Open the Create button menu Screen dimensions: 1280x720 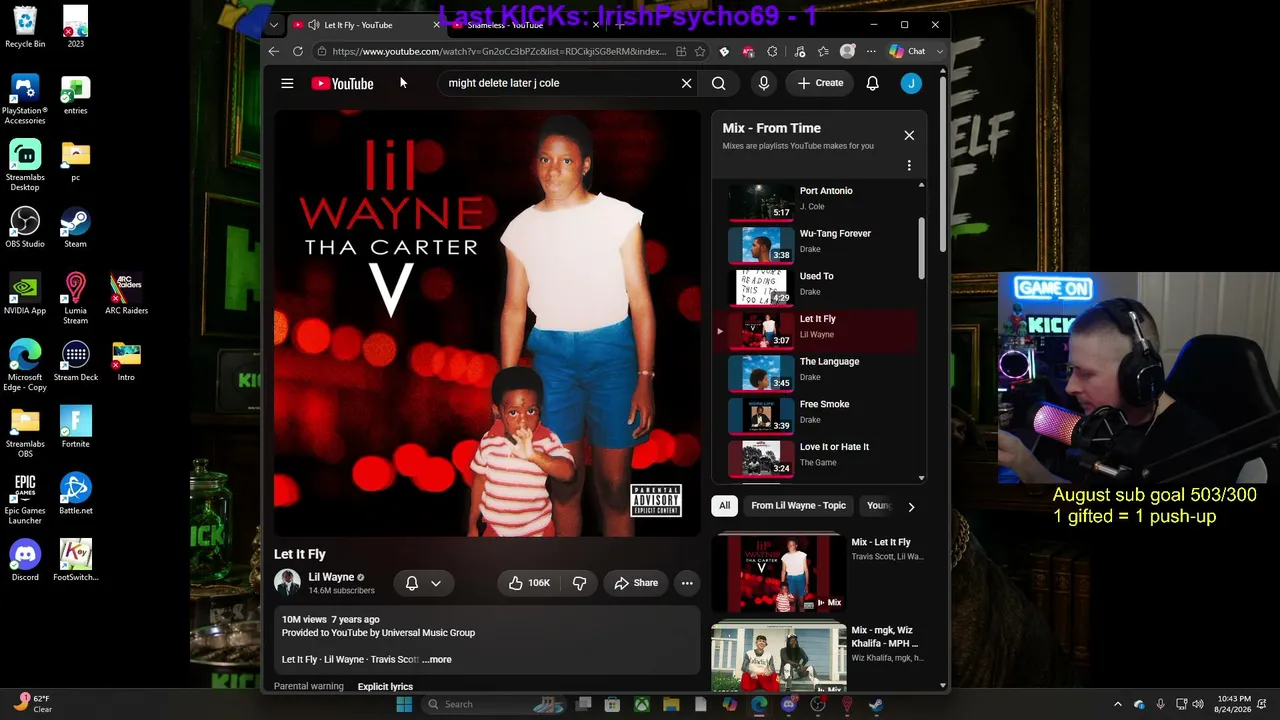[820, 83]
